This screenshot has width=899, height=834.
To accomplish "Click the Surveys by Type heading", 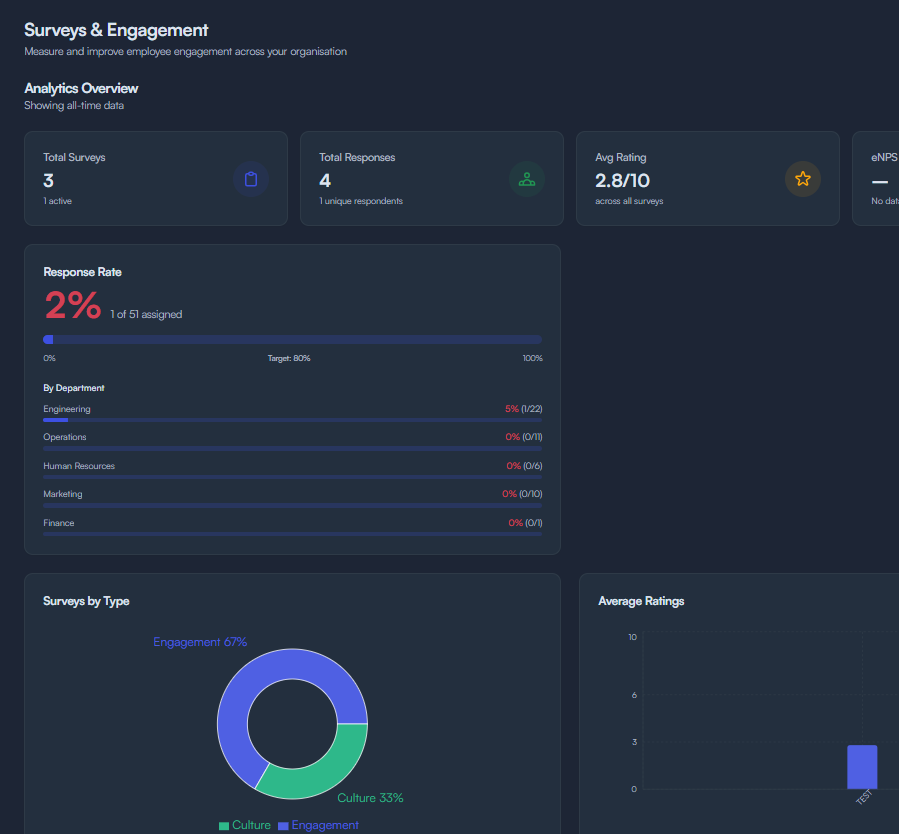I will pos(86,601).
